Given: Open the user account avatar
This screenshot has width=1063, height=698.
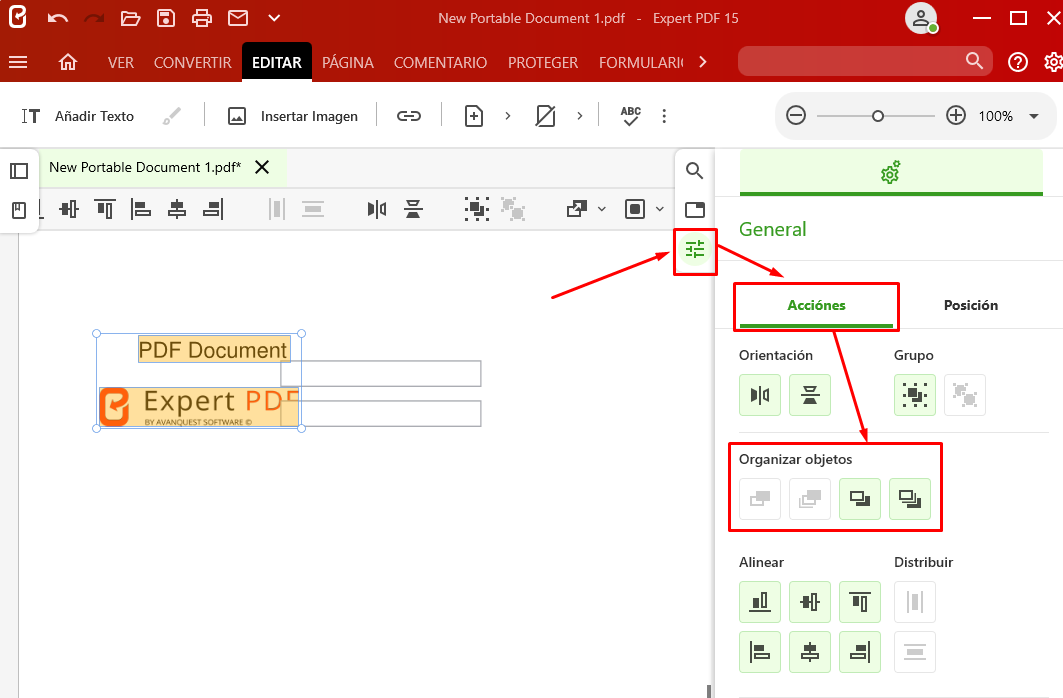Looking at the screenshot, I should 921,18.
